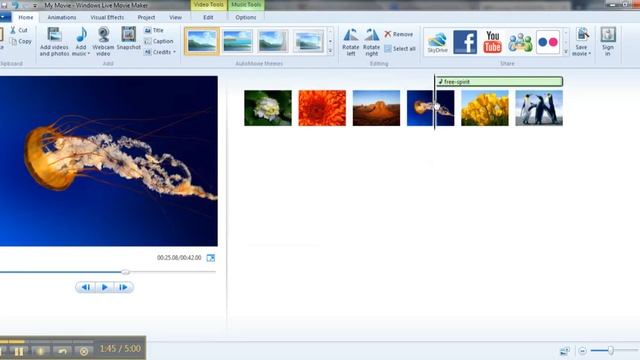Screen dimensions: 640x360
Task: Add a Caption to the clip
Action: click(159, 41)
